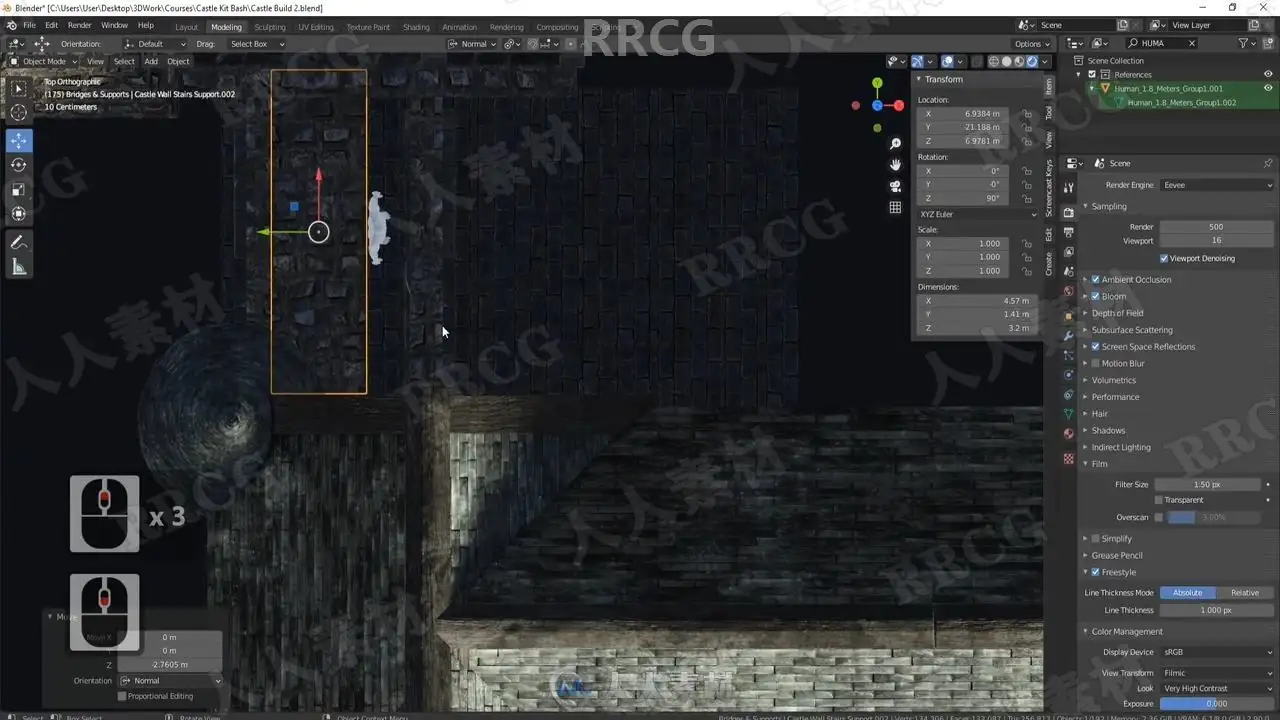Click the Location X value field
This screenshot has width=1280, height=720.
point(961,114)
